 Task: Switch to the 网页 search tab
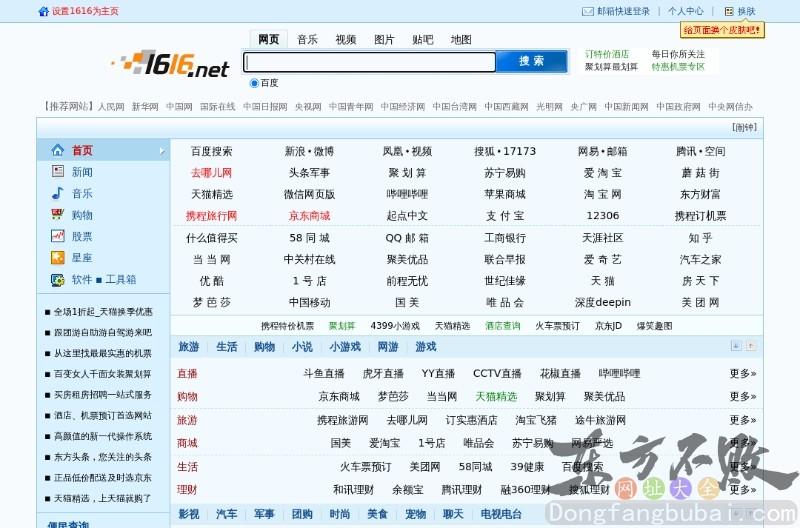point(269,39)
